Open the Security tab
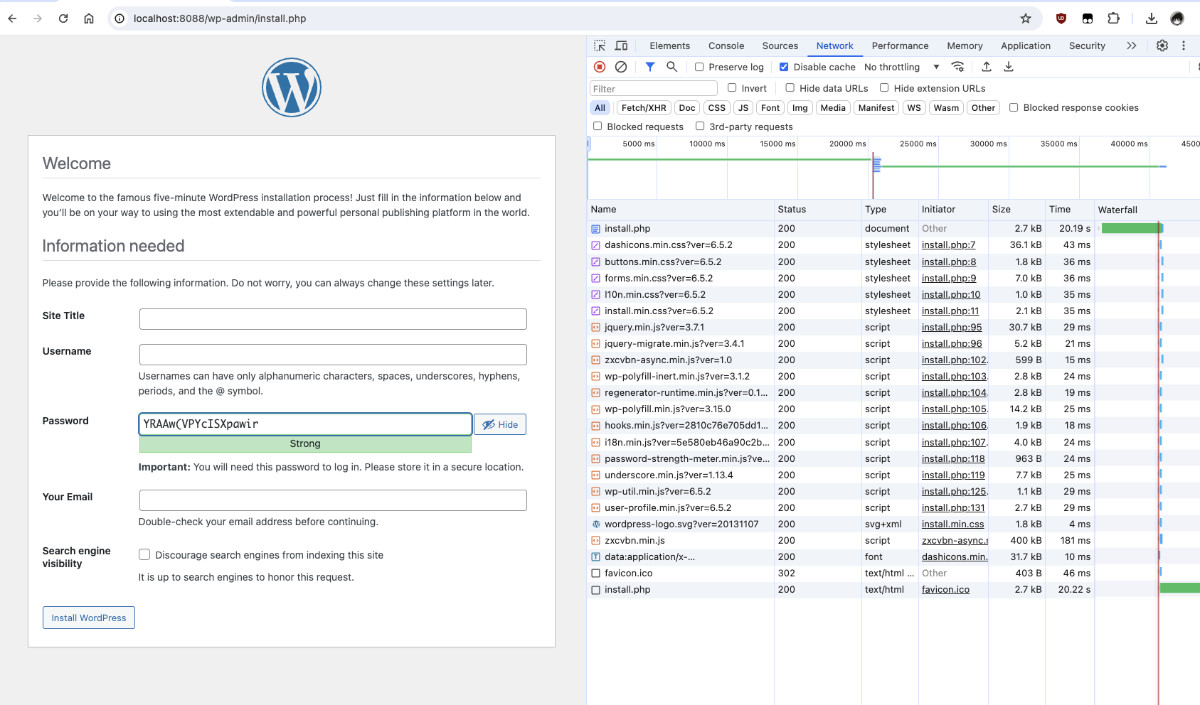This screenshot has width=1200, height=705. point(1087,46)
